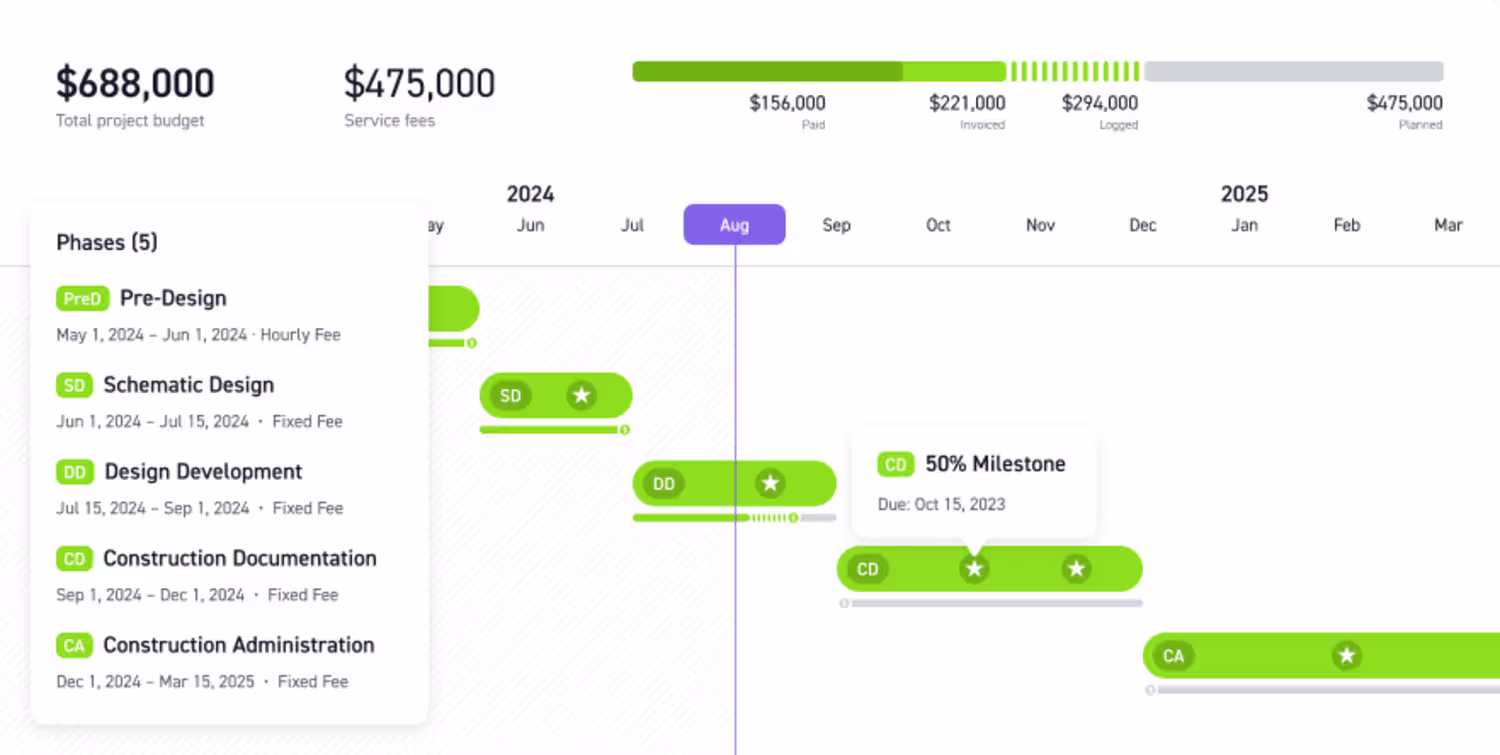This screenshot has width=1500, height=755.
Task: Click the SD badge on the timeline bar
Action: coord(511,396)
